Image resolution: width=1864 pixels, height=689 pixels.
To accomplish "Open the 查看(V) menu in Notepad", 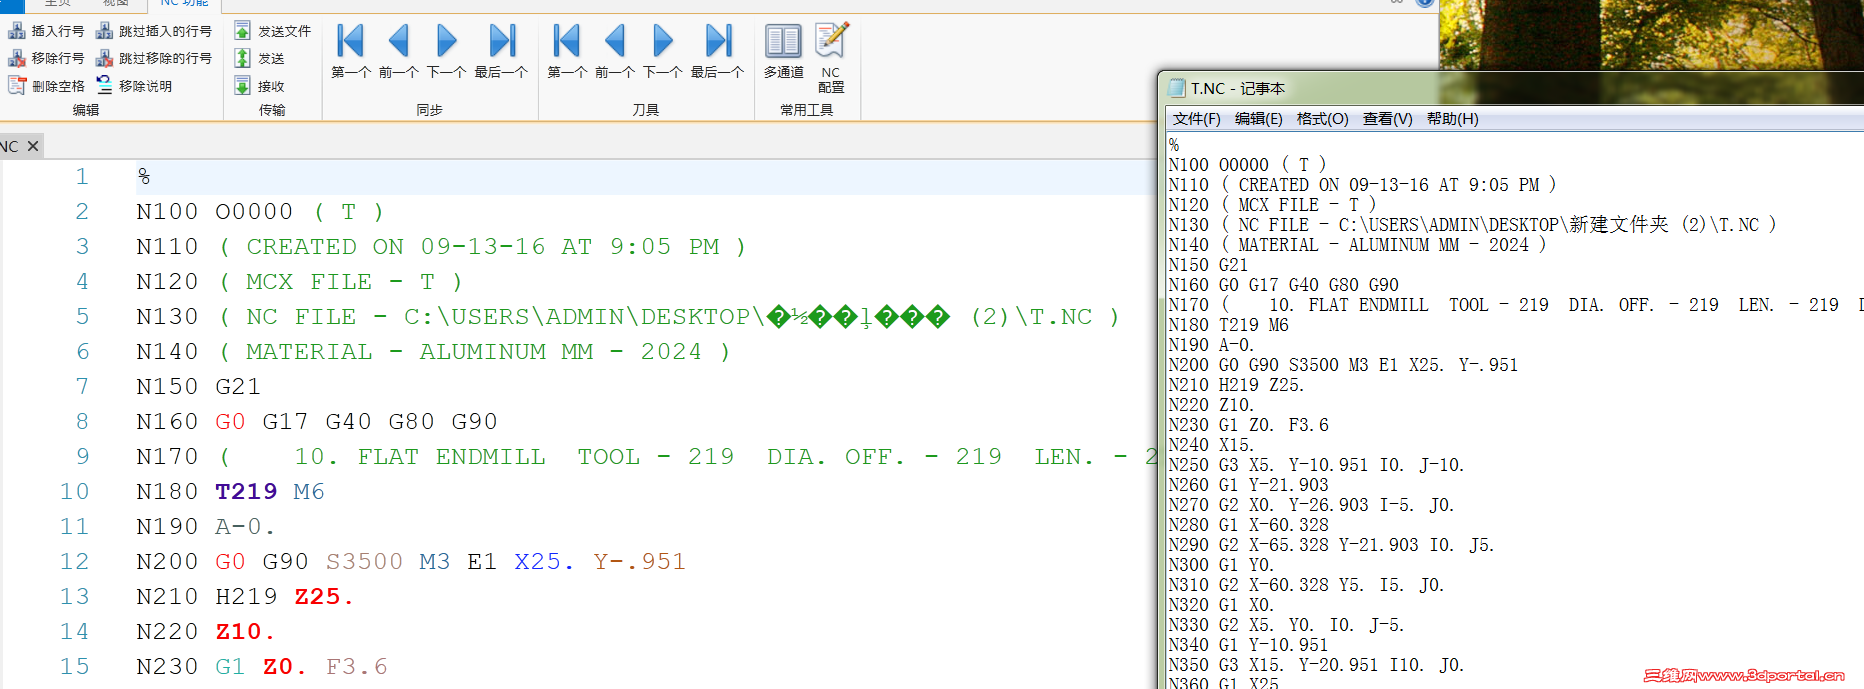I will [x=1388, y=119].
